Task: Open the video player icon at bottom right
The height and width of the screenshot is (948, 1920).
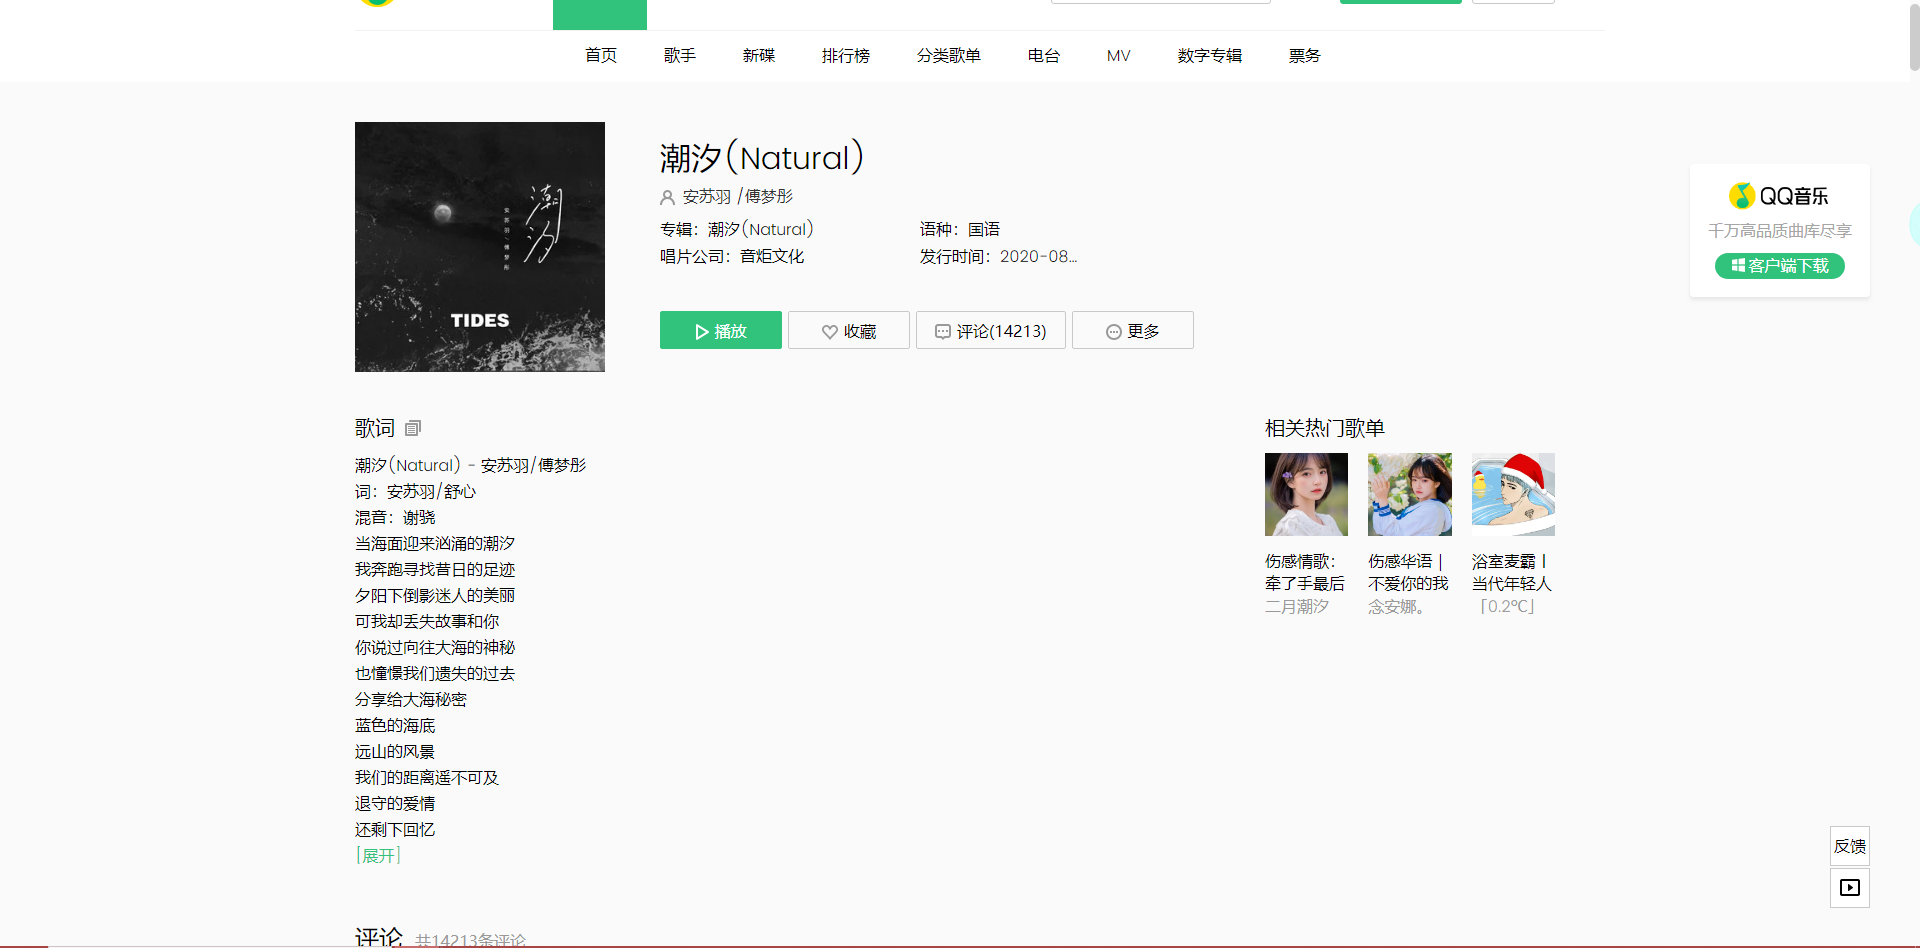Action: (1849, 888)
